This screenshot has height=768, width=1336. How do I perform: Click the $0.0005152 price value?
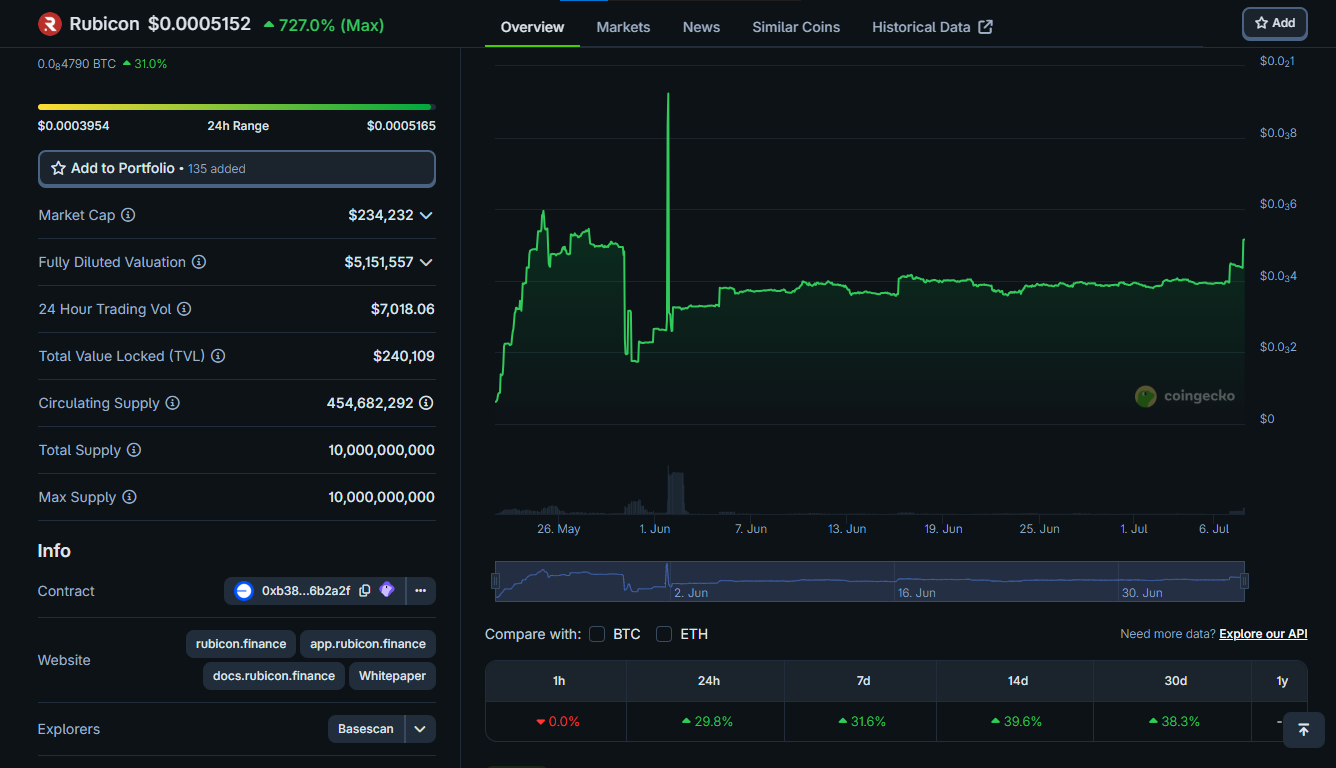(199, 24)
